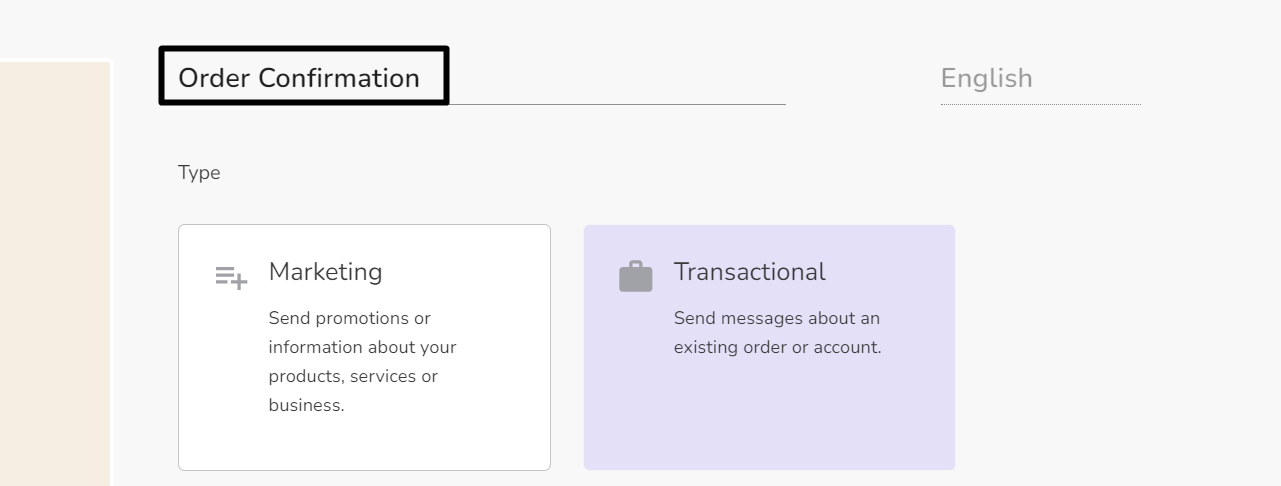Select the Transactional type card
1281x486 pixels.
[769, 347]
